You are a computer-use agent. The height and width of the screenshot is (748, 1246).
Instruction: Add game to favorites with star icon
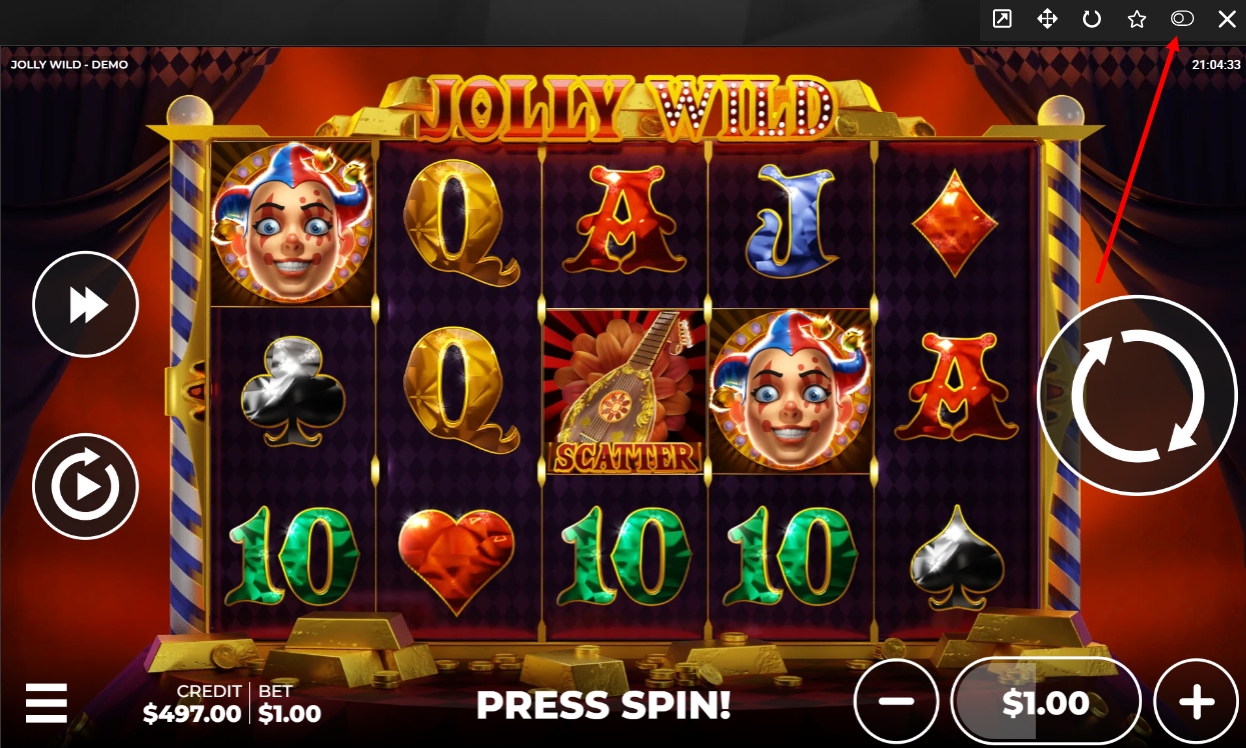(1137, 19)
